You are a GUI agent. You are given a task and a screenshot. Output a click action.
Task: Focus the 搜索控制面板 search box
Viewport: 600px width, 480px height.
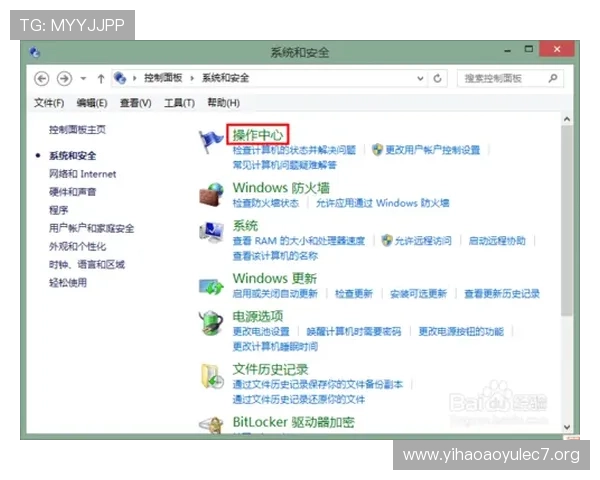click(510, 78)
